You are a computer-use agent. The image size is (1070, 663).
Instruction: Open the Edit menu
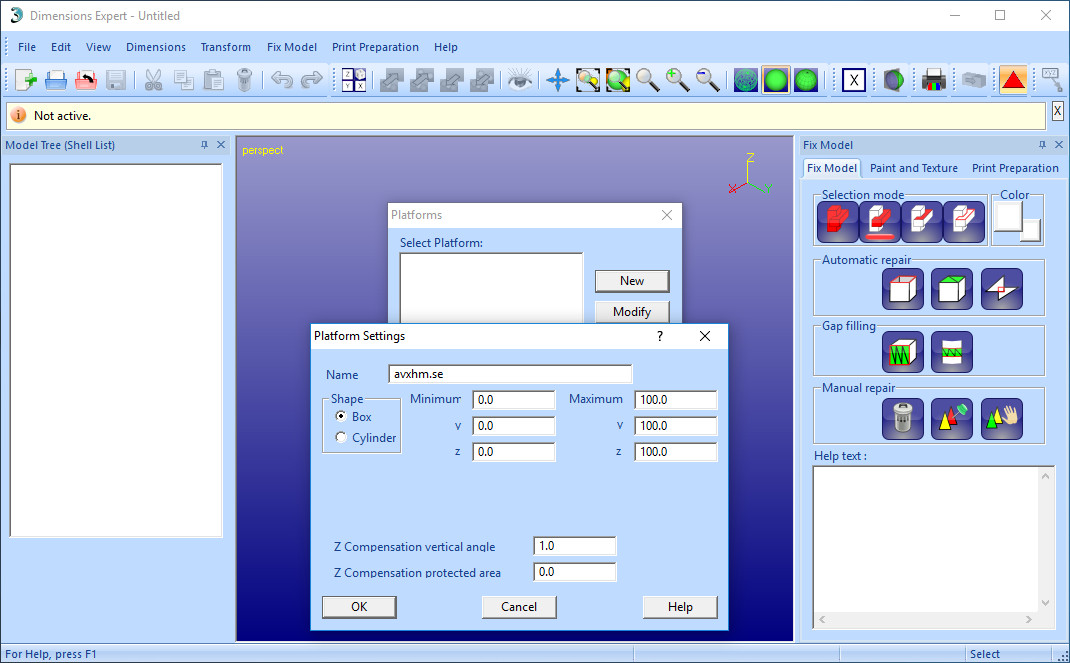tap(61, 47)
